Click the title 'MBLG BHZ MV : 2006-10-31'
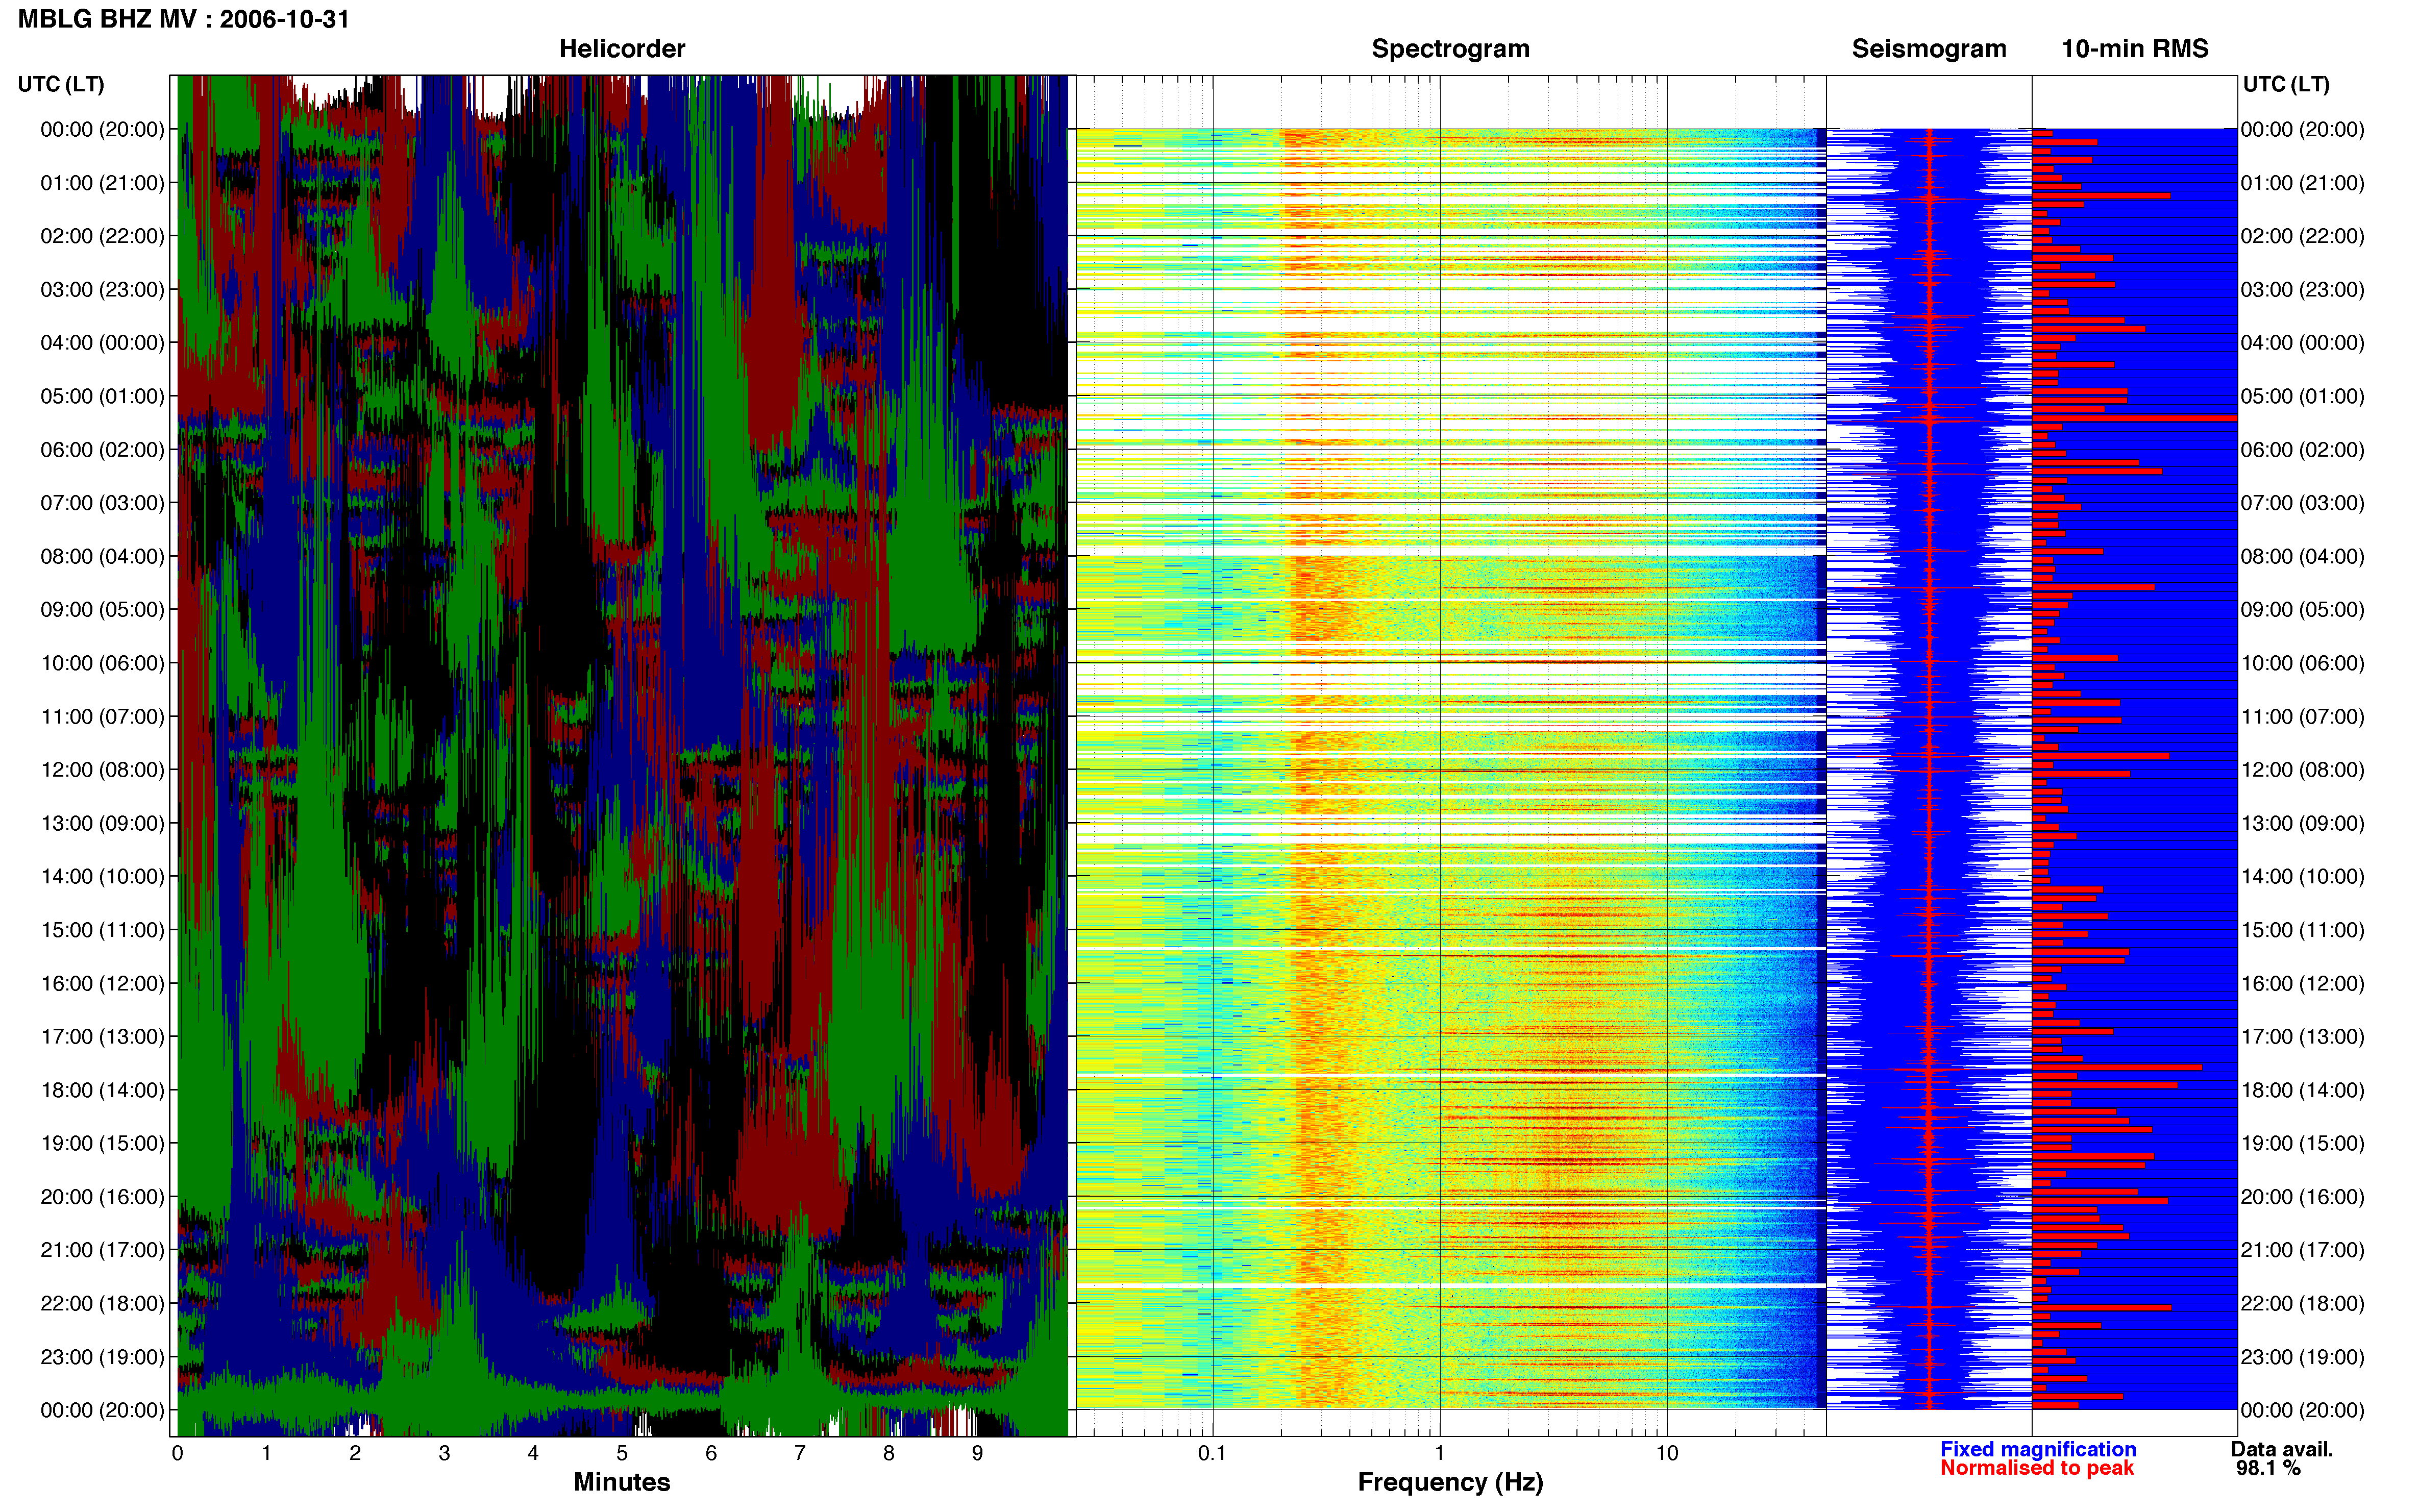This screenshot has width=2419, height=1512. [x=184, y=19]
